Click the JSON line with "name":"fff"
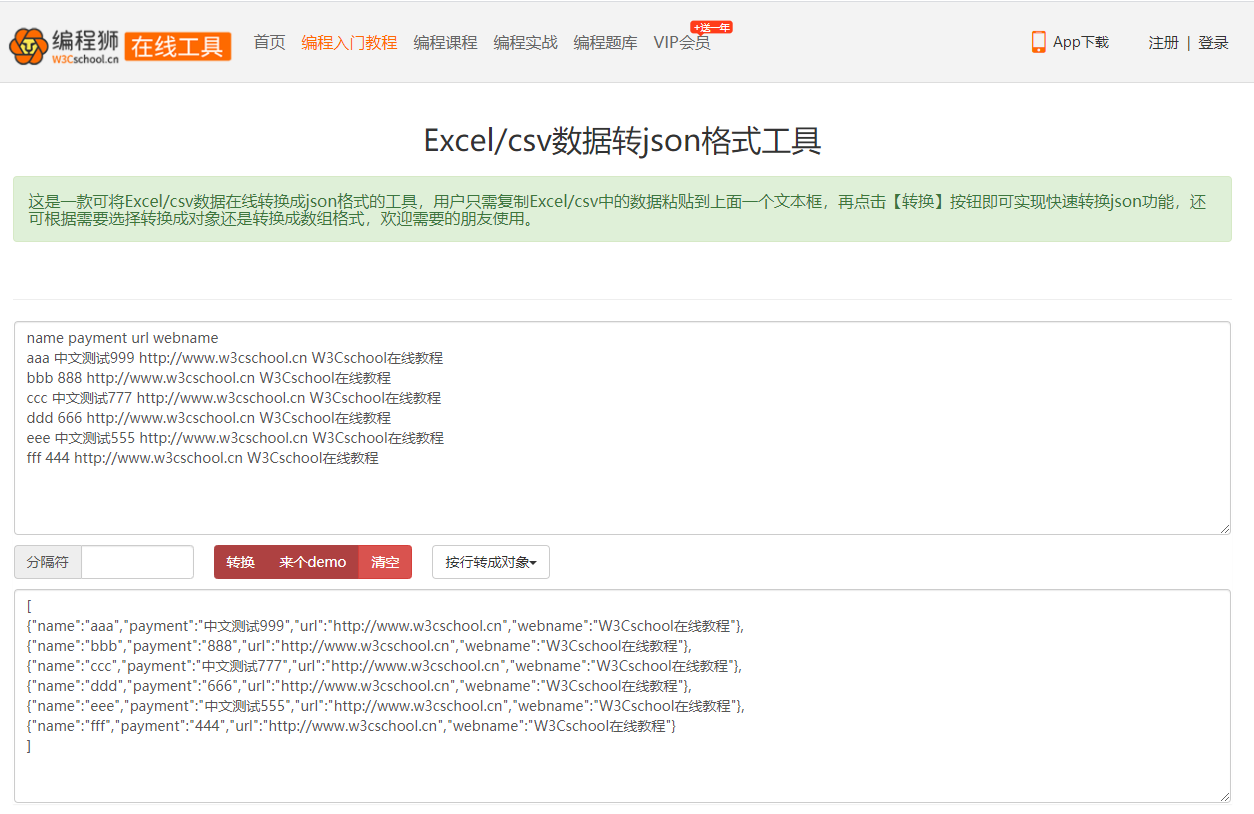Screen dimensions: 1254x814 point(352,726)
